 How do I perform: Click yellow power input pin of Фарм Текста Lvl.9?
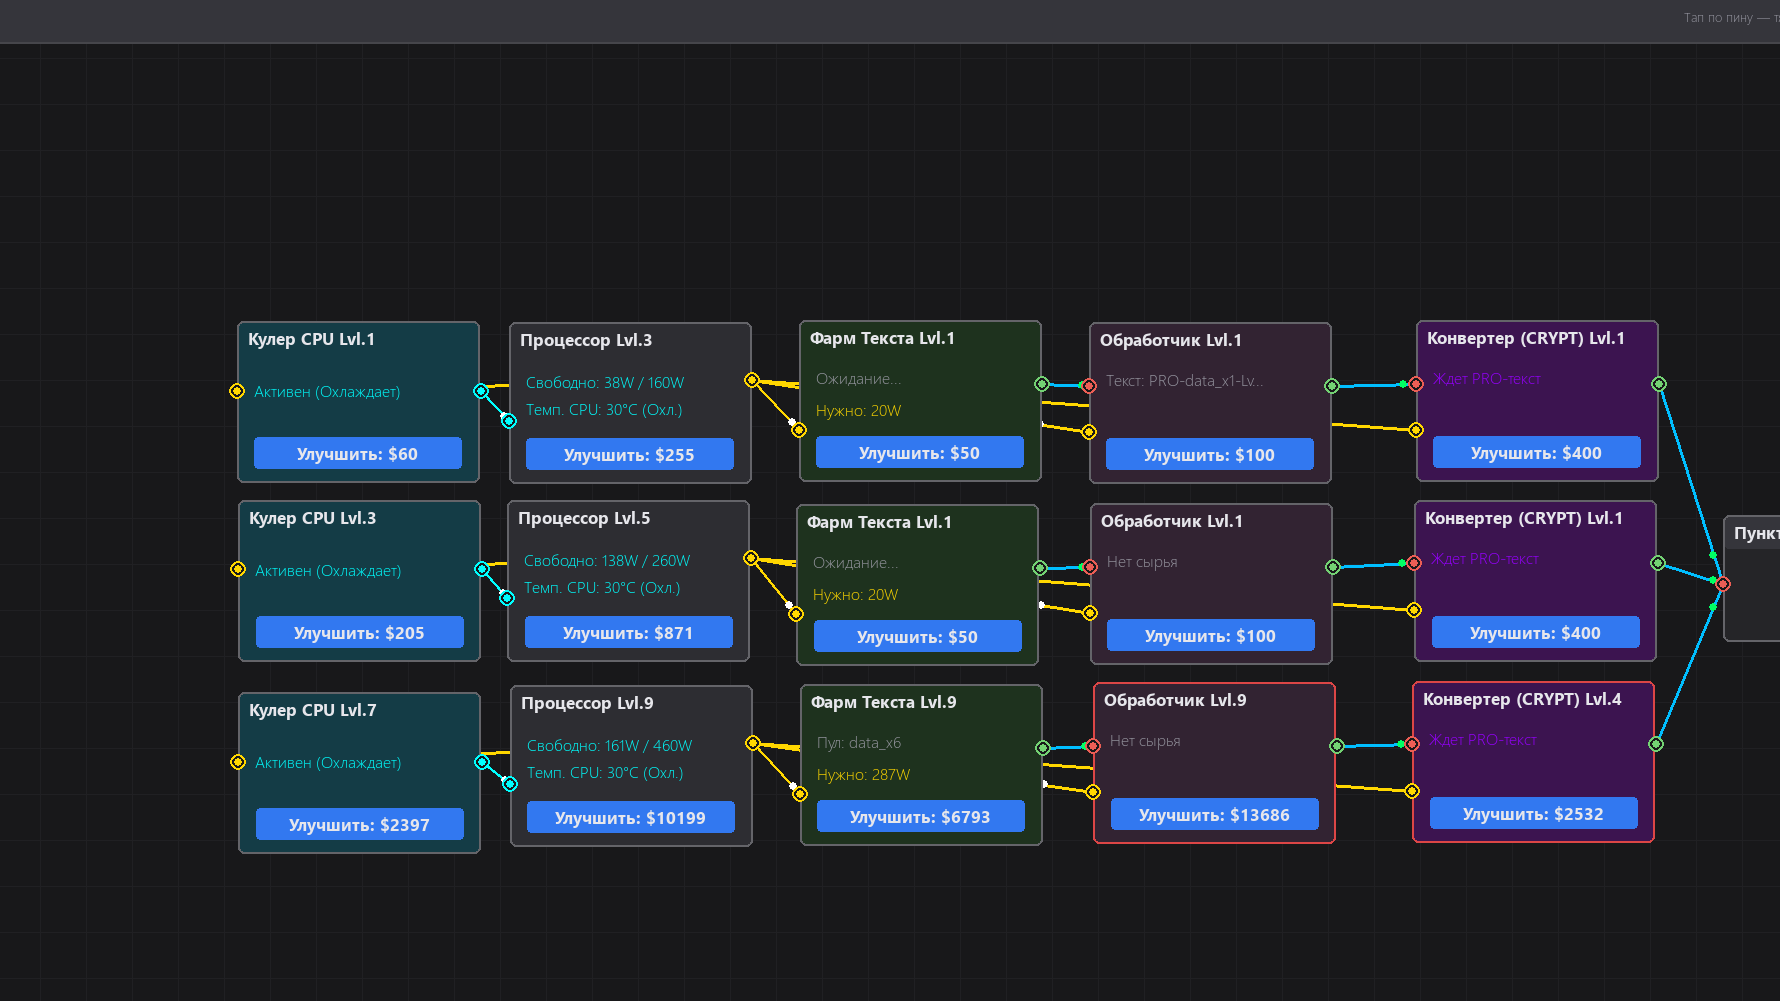[800, 794]
